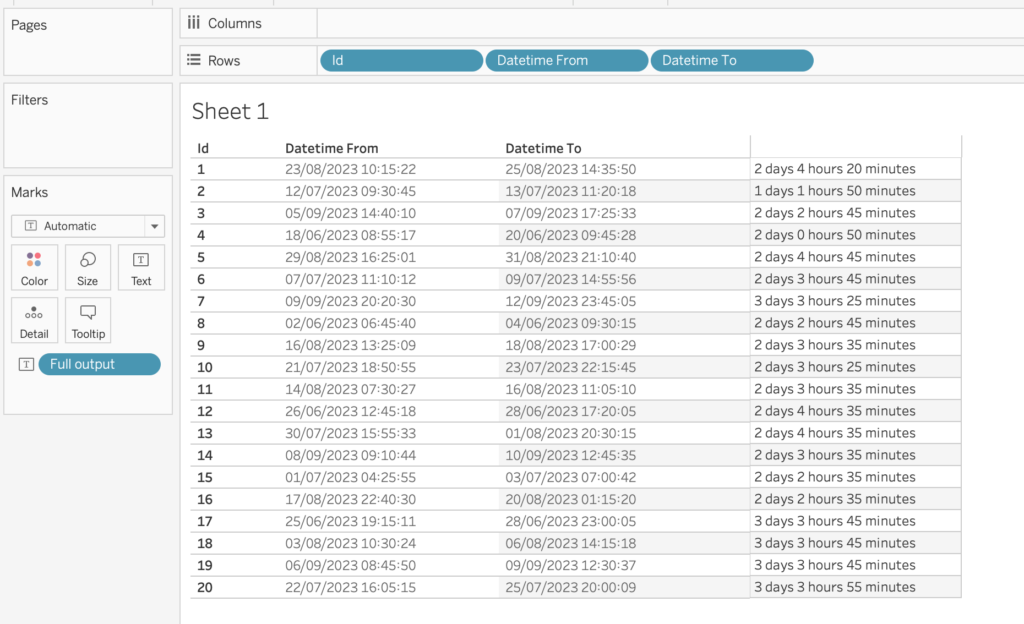1024x624 pixels.
Task: Click the Id column header
Action: pos(203,148)
